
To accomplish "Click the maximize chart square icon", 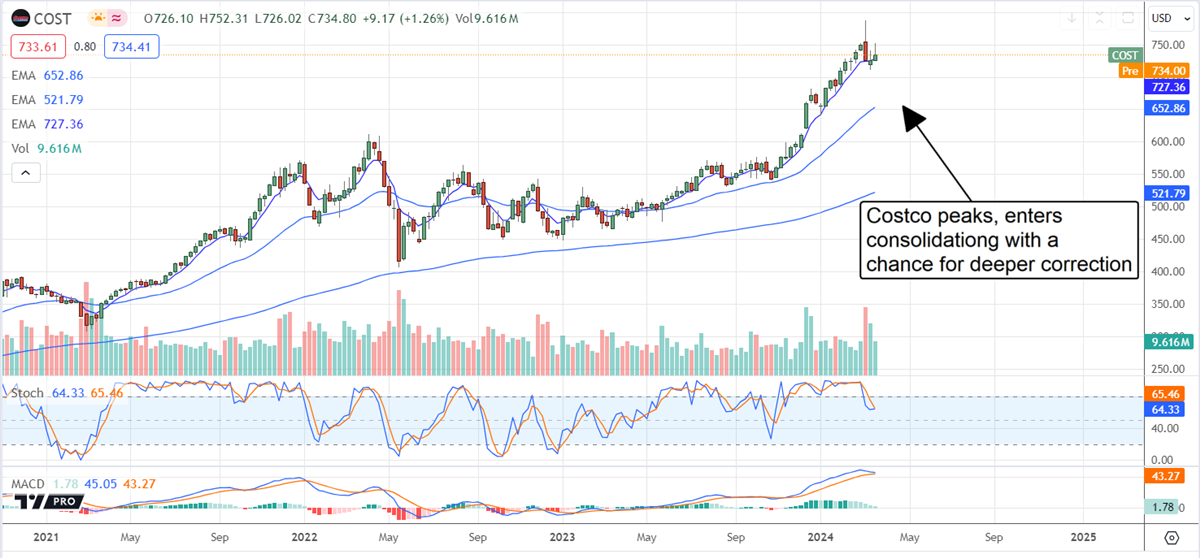I will click(1128, 18).
